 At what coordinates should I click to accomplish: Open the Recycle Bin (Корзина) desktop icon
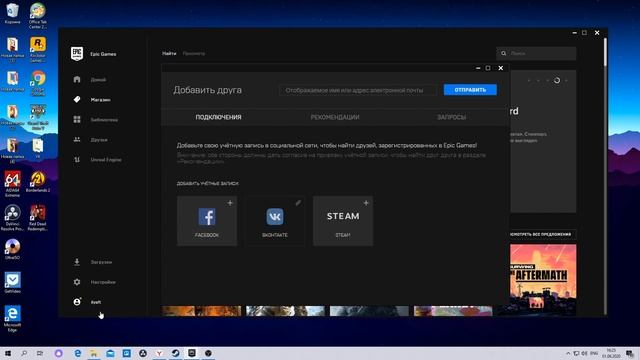click(13, 13)
